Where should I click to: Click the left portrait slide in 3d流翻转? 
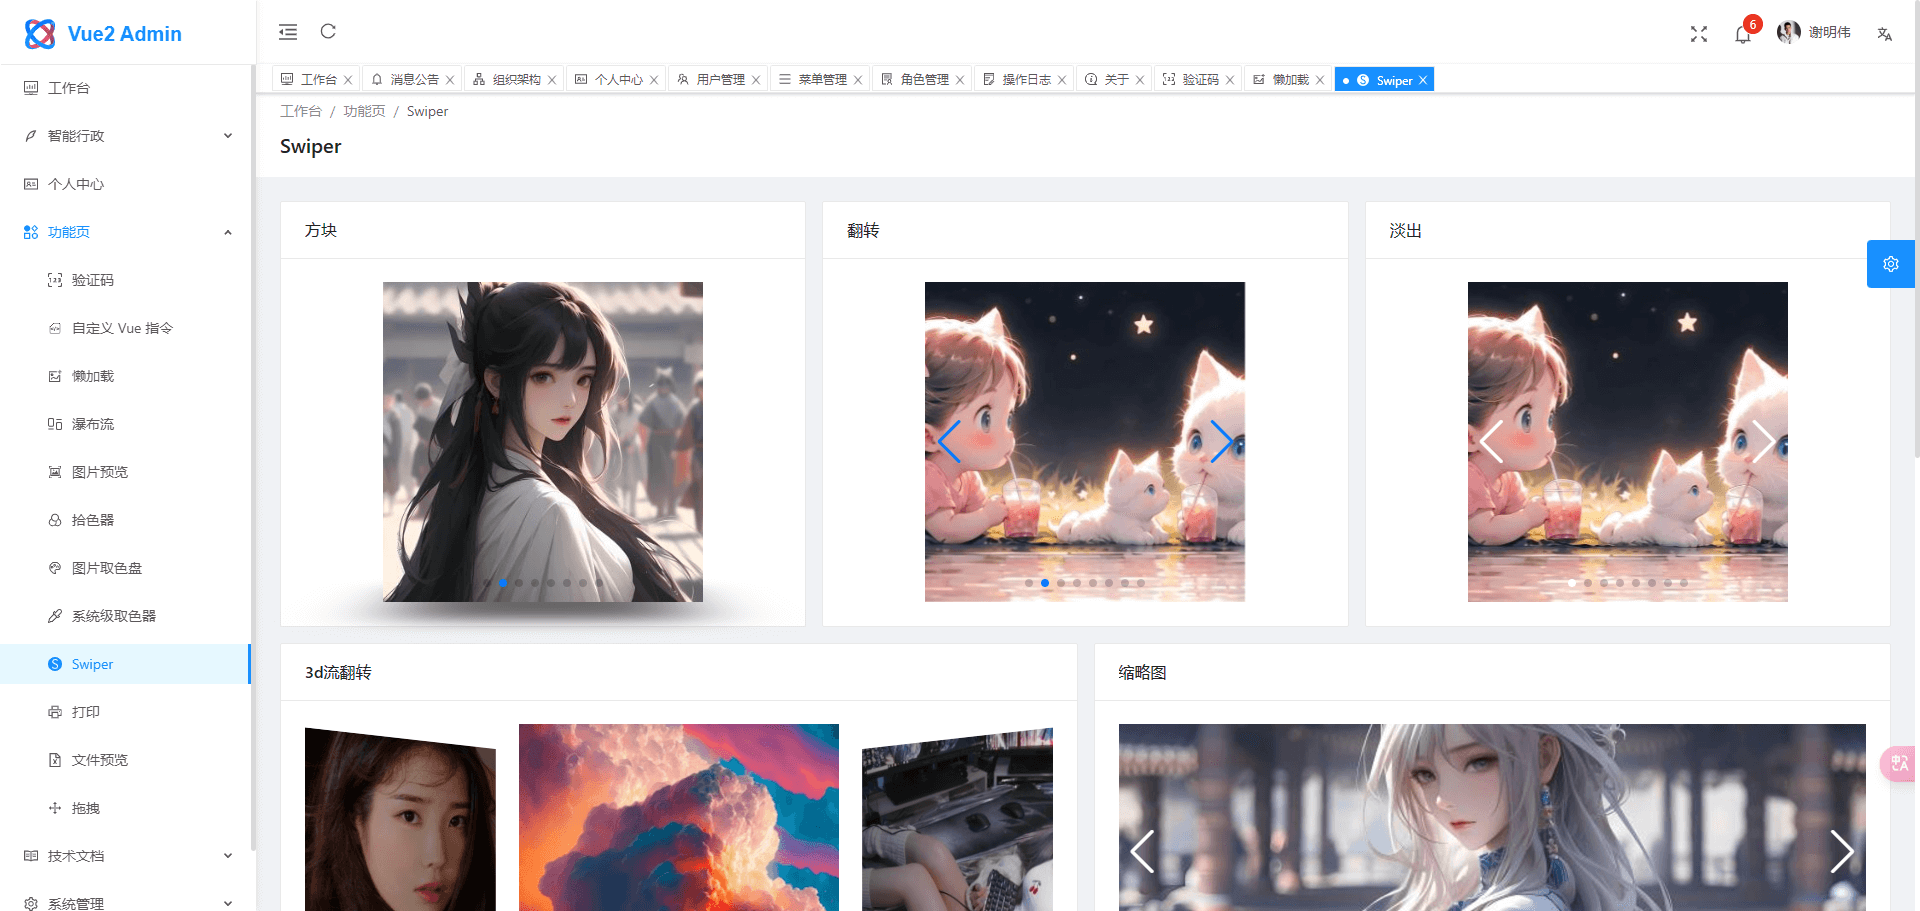coord(400,820)
